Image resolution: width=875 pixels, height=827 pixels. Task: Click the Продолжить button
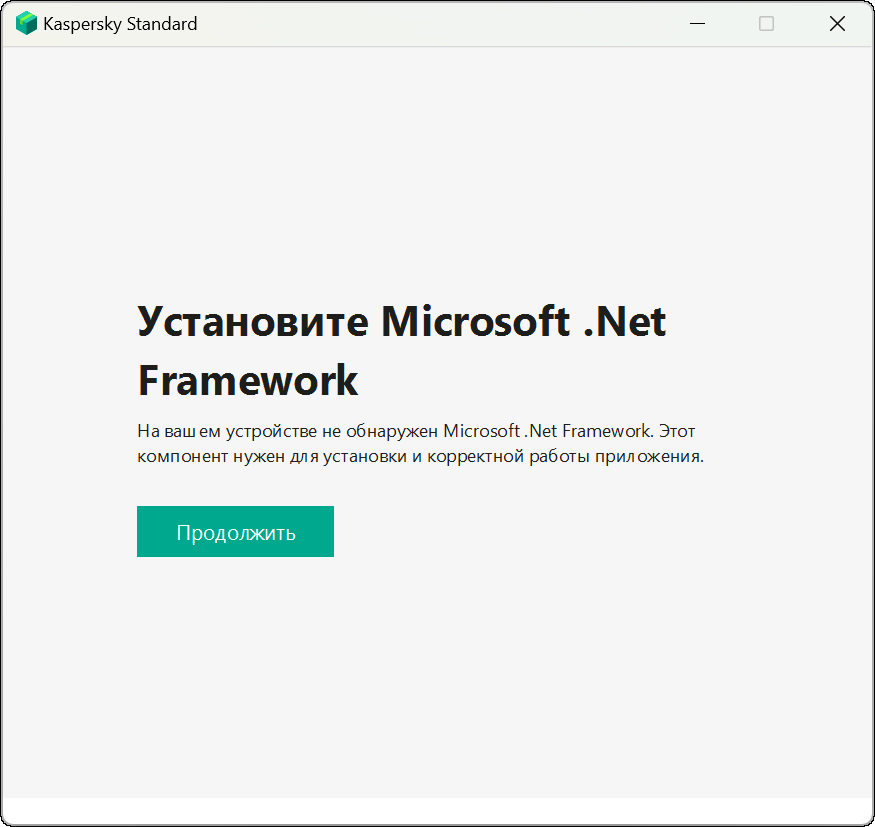[x=235, y=531]
